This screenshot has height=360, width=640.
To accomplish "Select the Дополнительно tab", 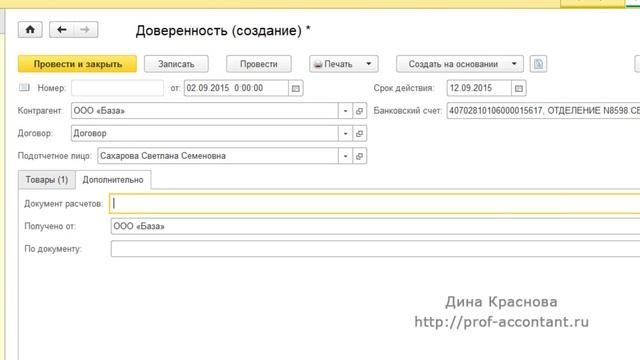I will [113, 180].
